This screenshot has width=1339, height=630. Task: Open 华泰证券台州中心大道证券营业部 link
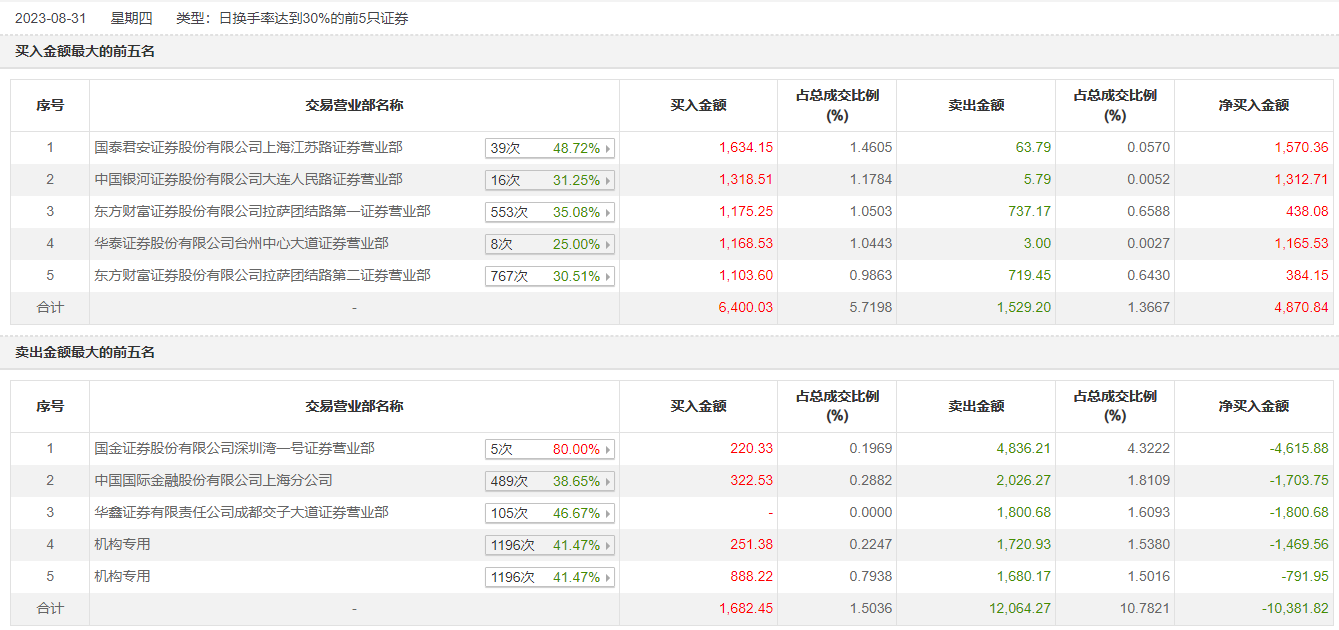[x=242, y=244]
